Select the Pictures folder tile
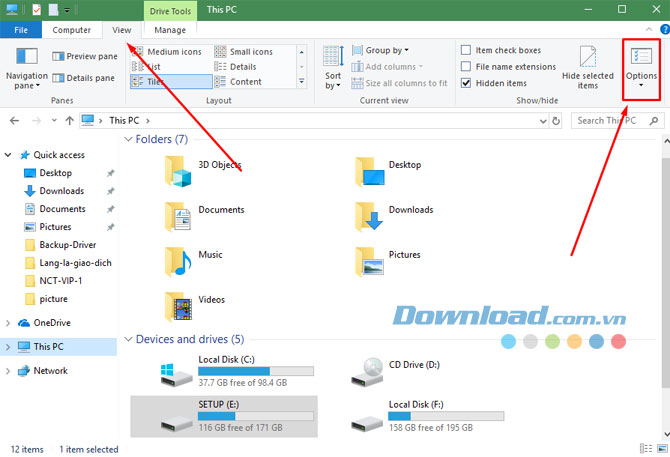Screen dimensions: 670x457 pos(388,261)
